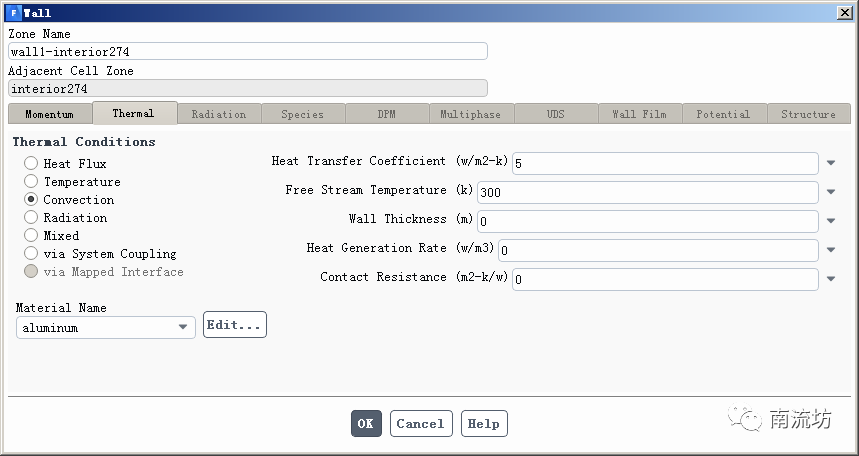Click the Fluent app icon in title bar

13,12
